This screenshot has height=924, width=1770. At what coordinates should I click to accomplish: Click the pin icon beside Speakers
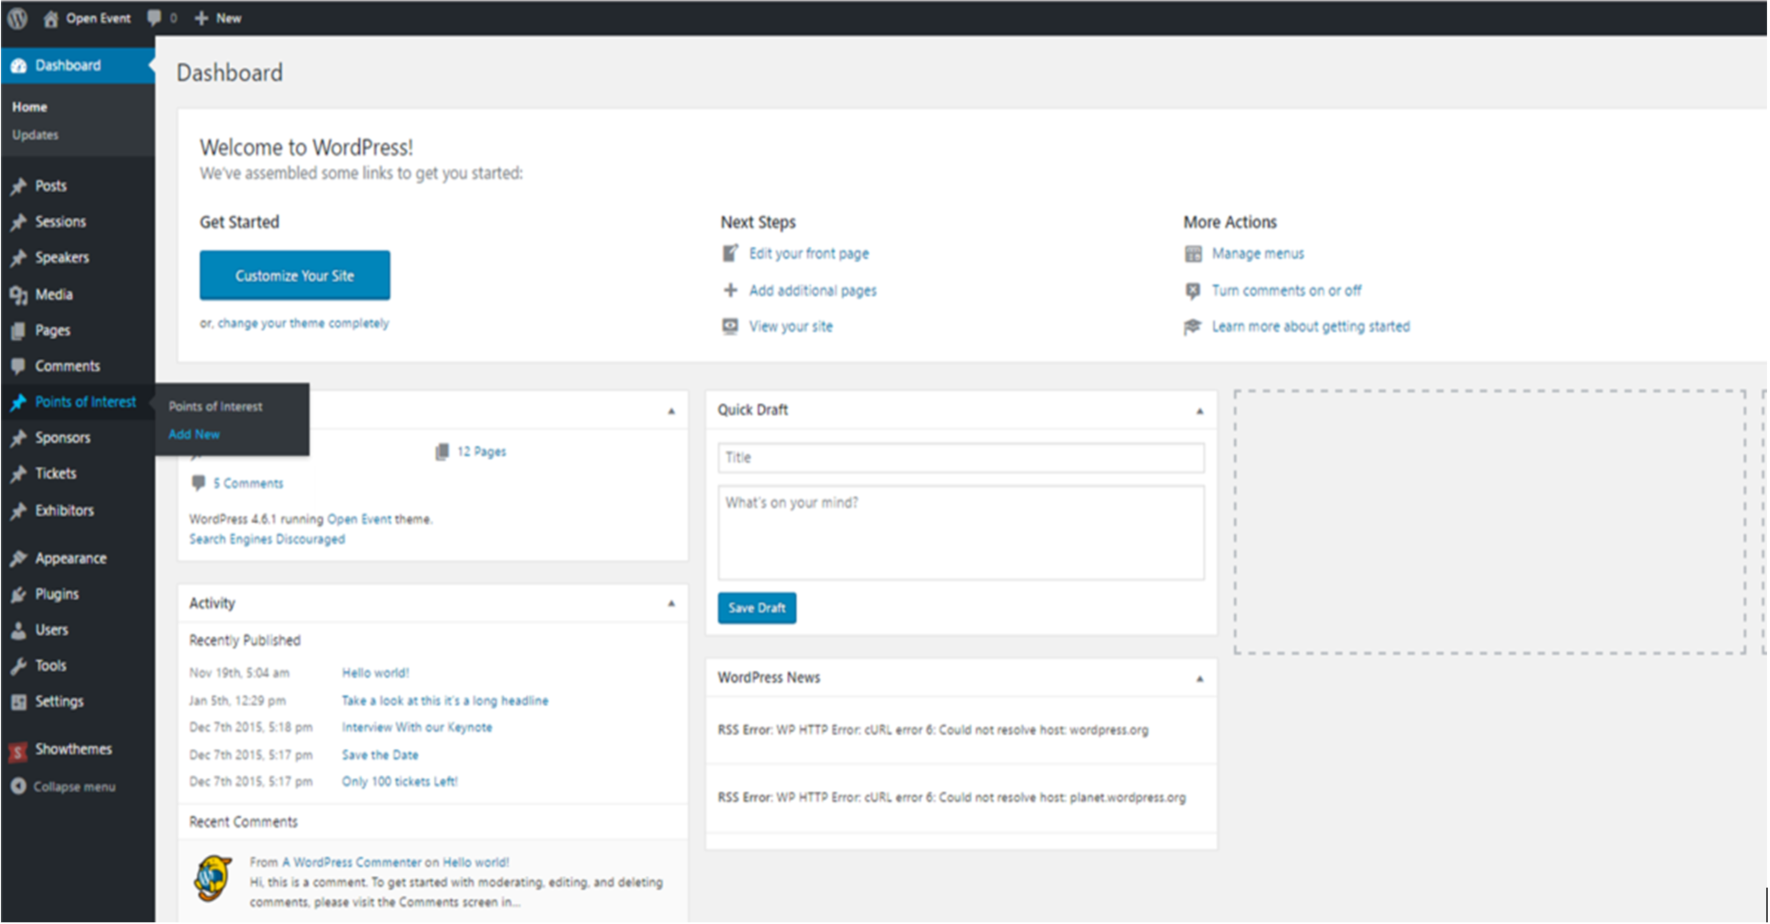(x=18, y=258)
